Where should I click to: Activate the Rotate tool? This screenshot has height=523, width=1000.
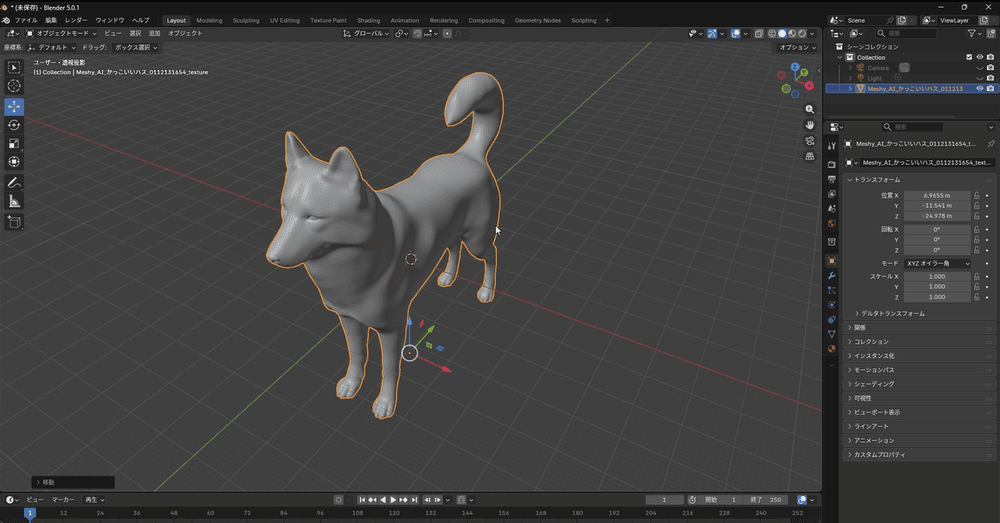[14, 125]
